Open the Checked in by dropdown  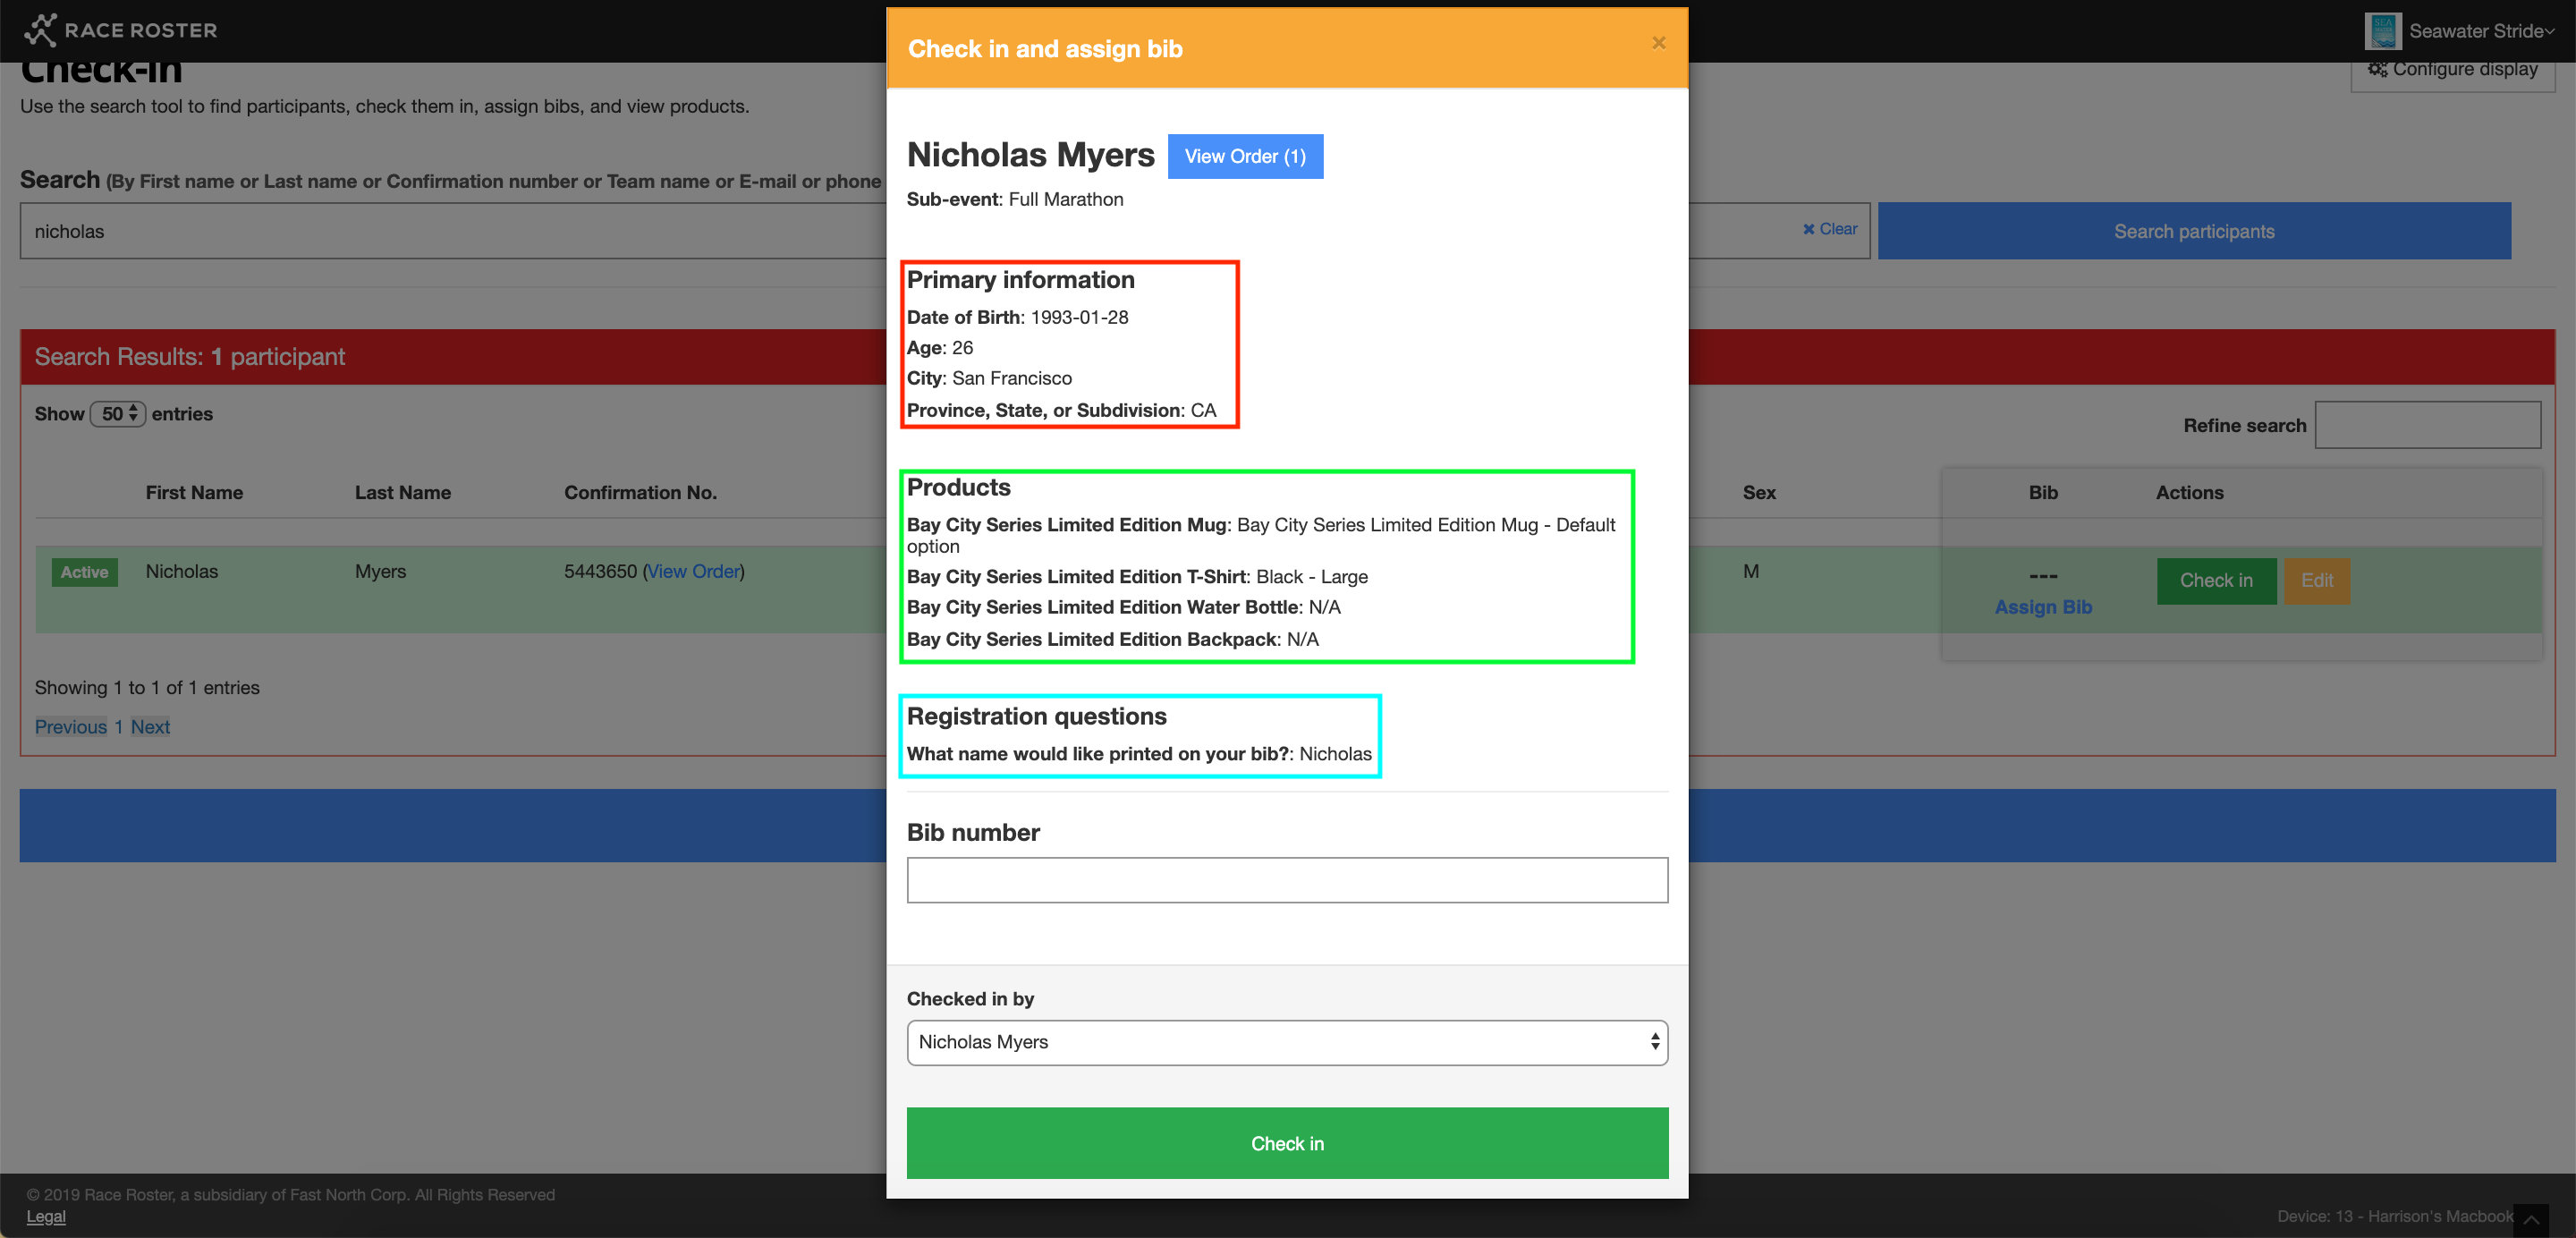pos(1286,1042)
